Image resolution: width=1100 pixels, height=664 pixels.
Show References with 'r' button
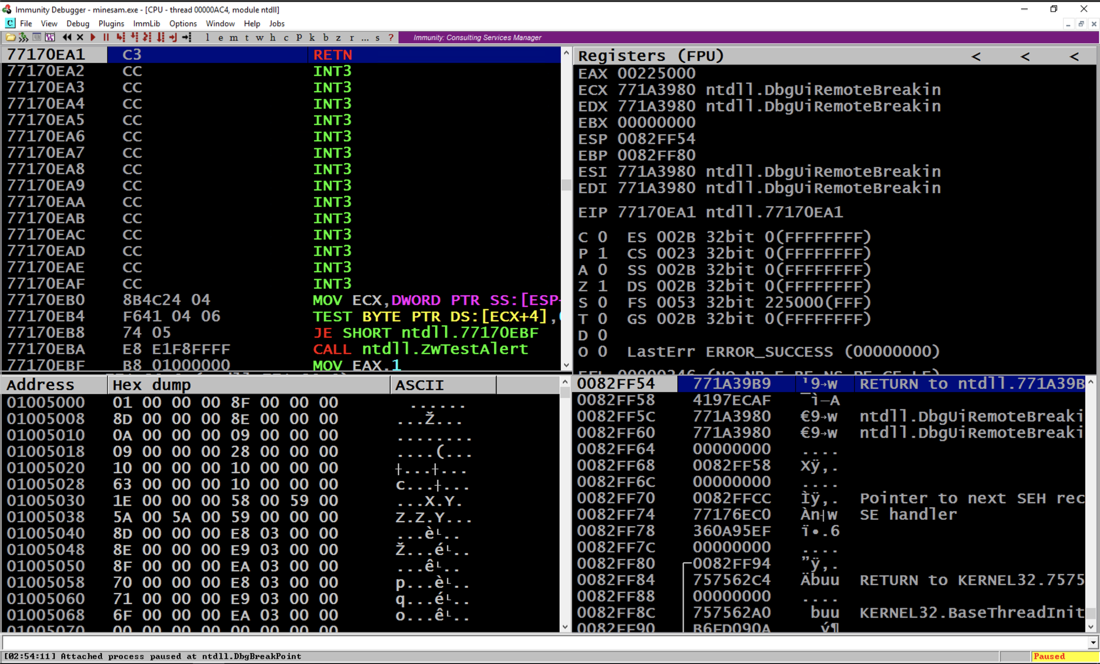pos(351,37)
